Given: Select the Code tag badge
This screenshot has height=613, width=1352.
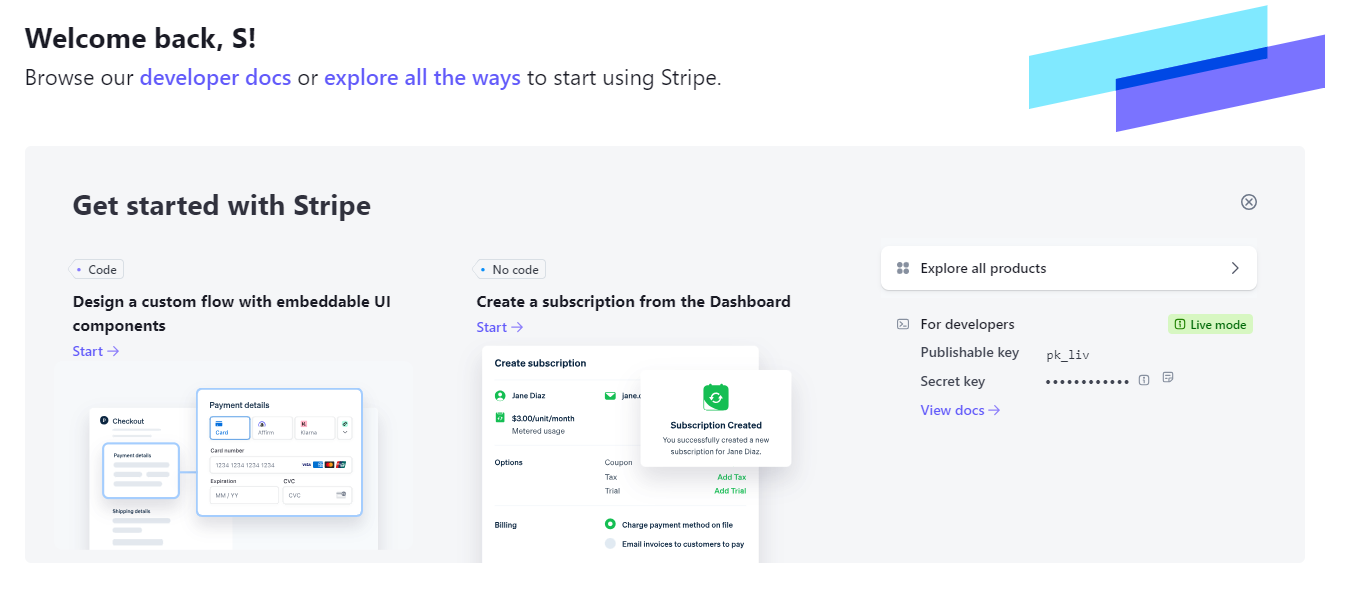Looking at the screenshot, I should (97, 269).
